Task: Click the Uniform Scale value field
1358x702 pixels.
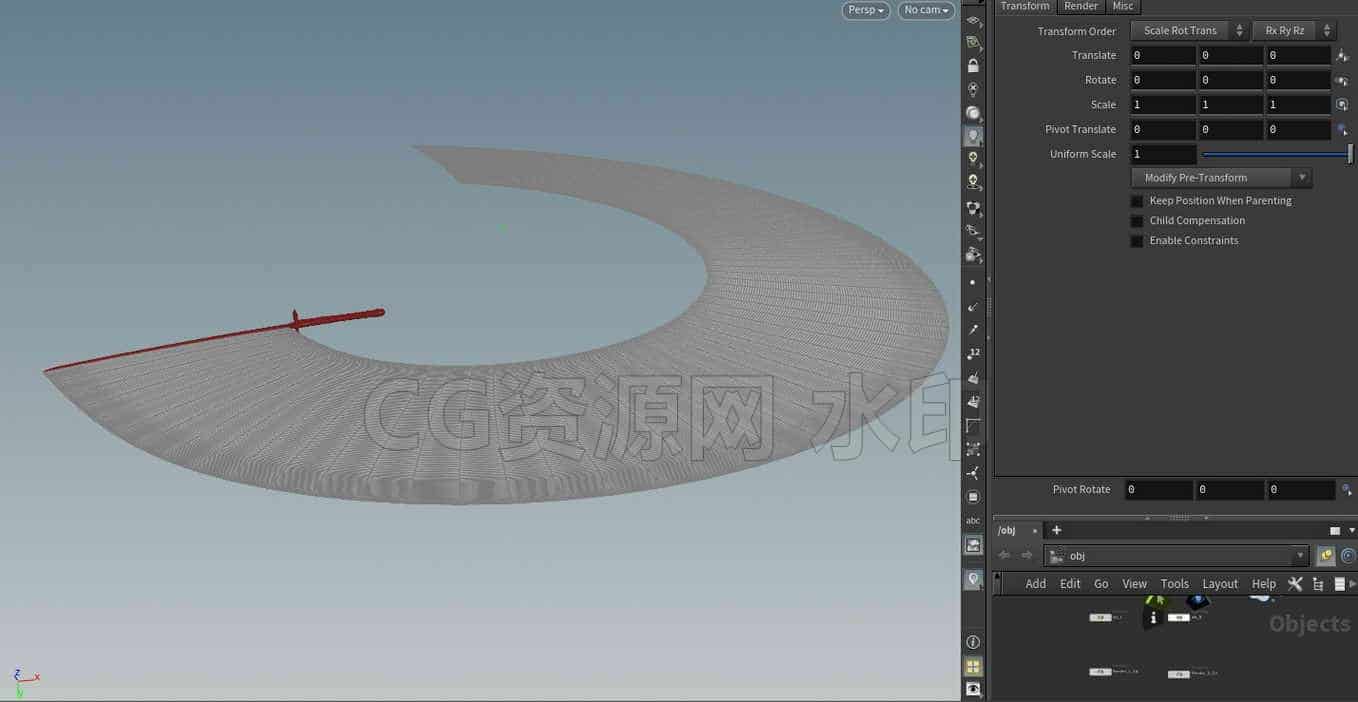Action: (1164, 154)
